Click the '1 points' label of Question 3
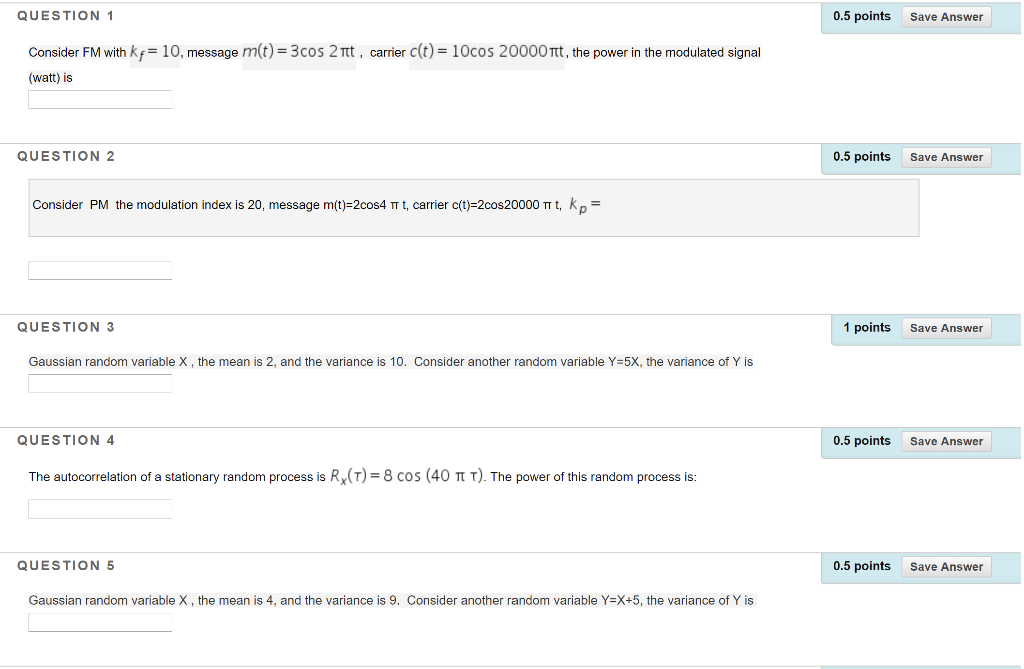1024x669 pixels. coord(867,327)
